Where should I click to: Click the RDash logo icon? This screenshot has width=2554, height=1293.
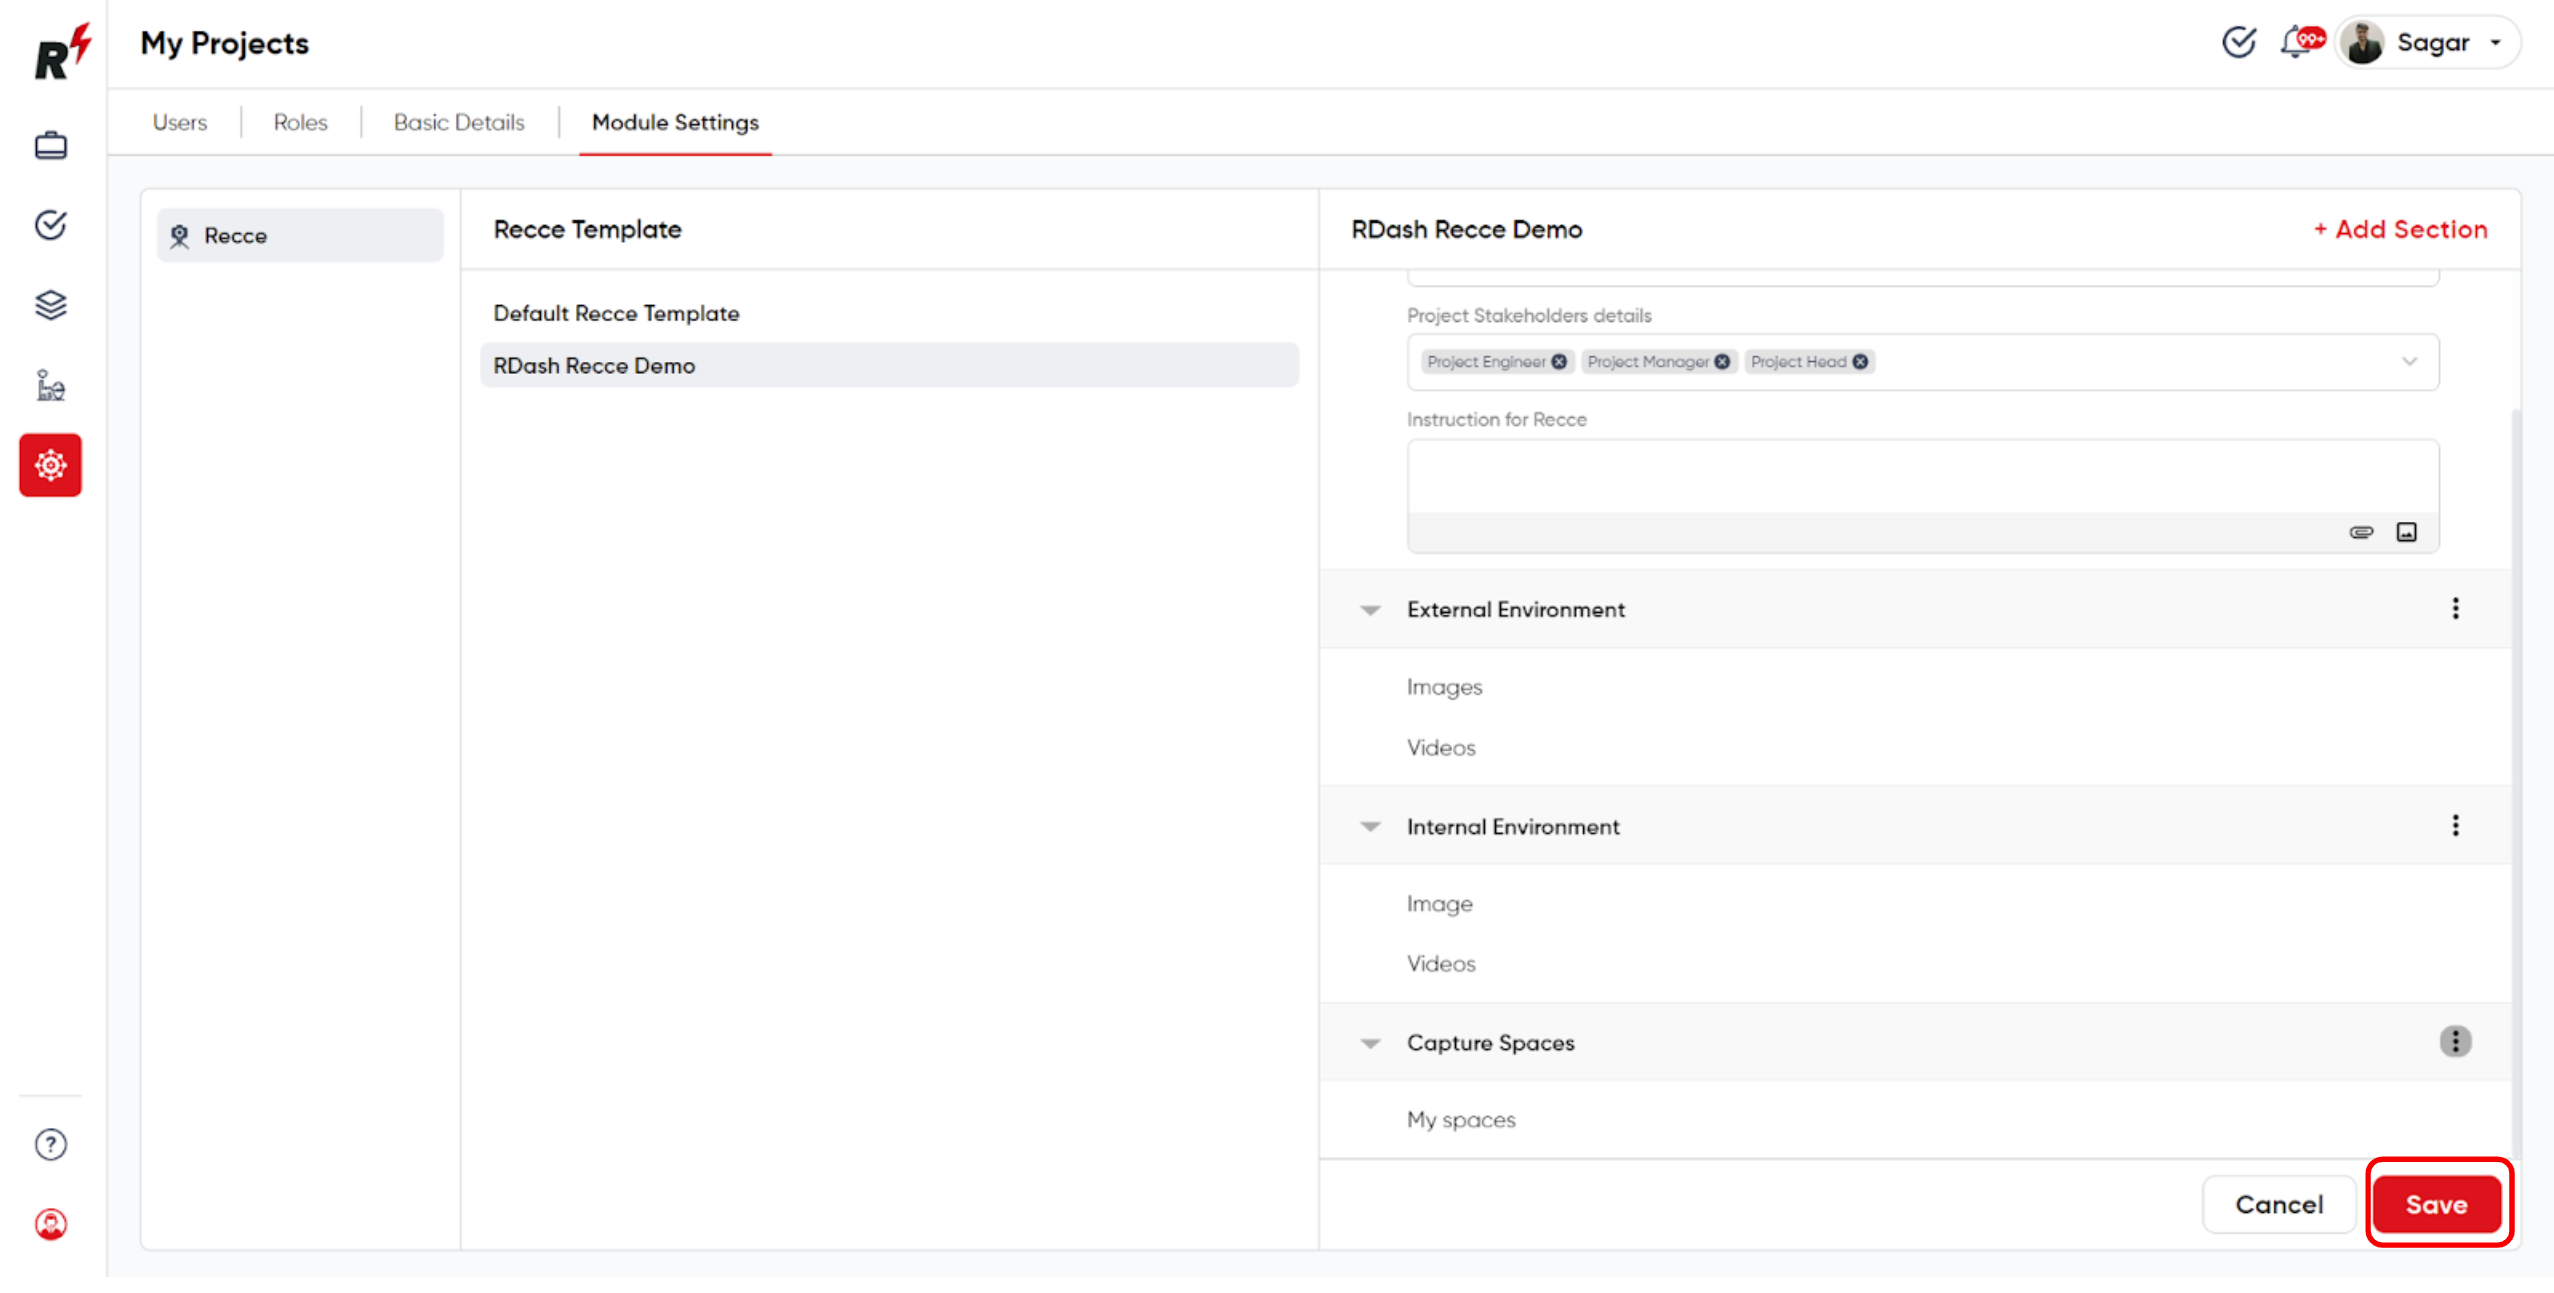[x=62, y=50]
